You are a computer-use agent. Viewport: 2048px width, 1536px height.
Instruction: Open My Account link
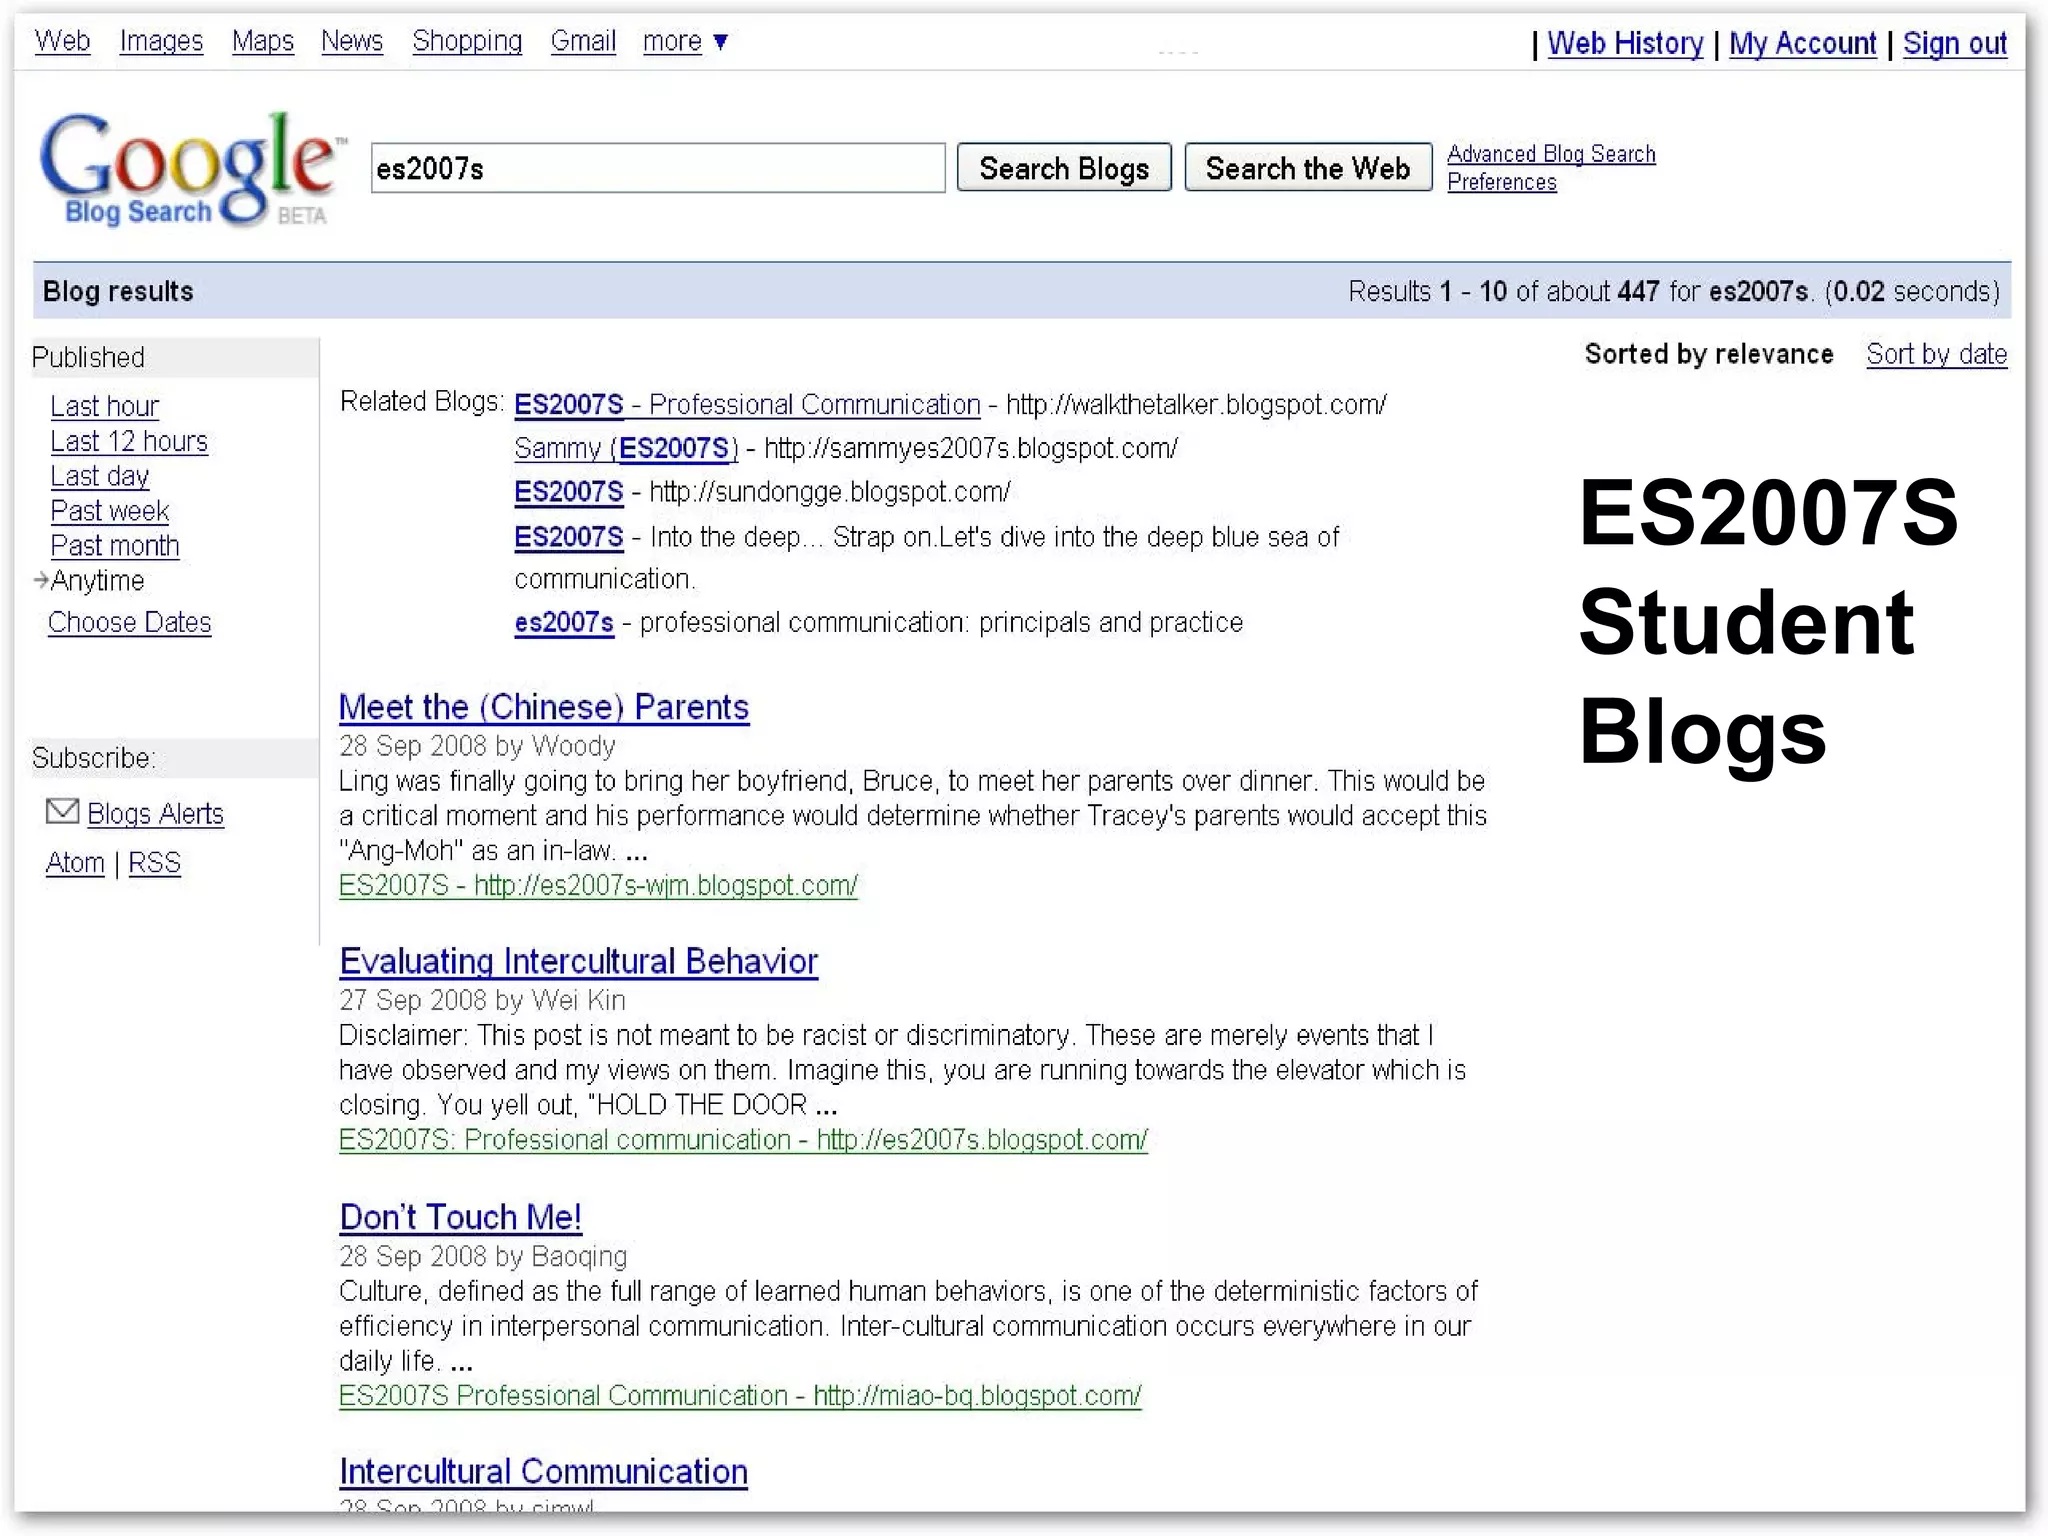(1803, 43)
